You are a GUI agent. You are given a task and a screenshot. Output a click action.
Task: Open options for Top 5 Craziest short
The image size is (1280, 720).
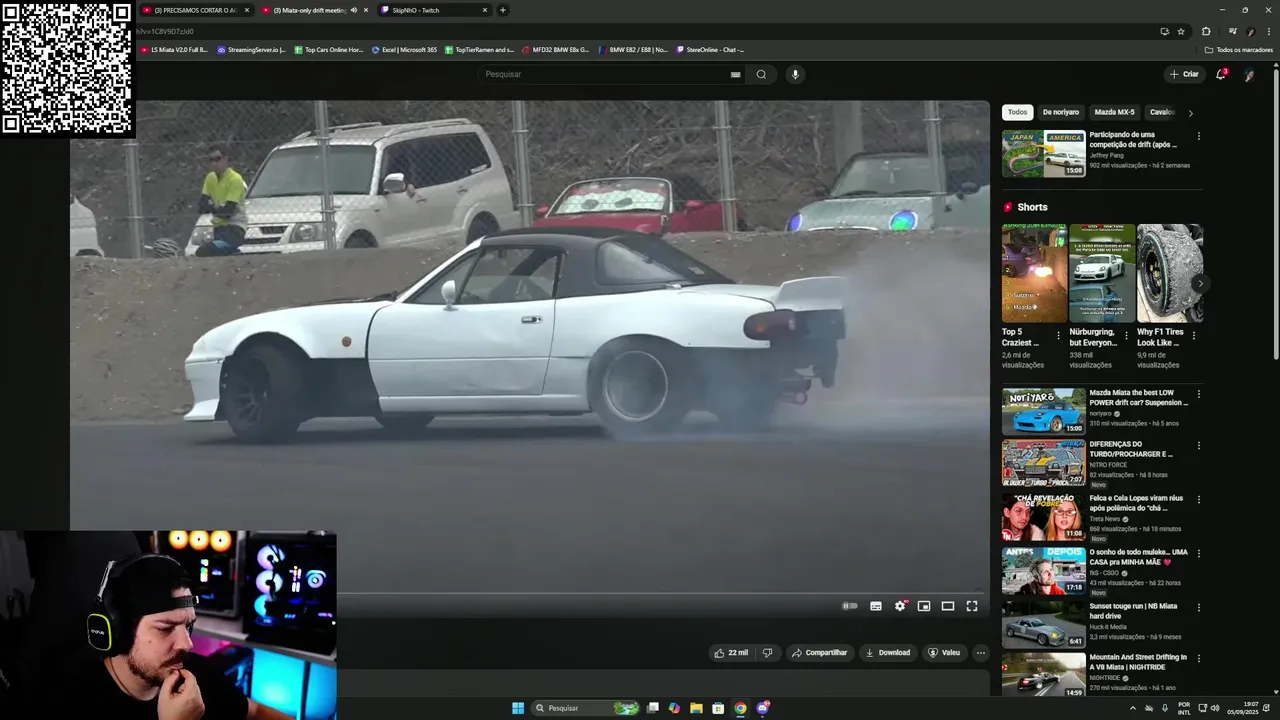(x=1059, y=336)
